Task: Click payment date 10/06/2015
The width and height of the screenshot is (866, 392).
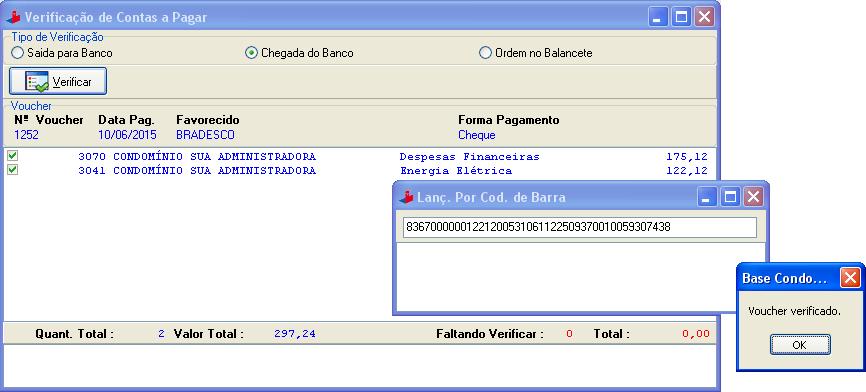Action: click(127, 135)
